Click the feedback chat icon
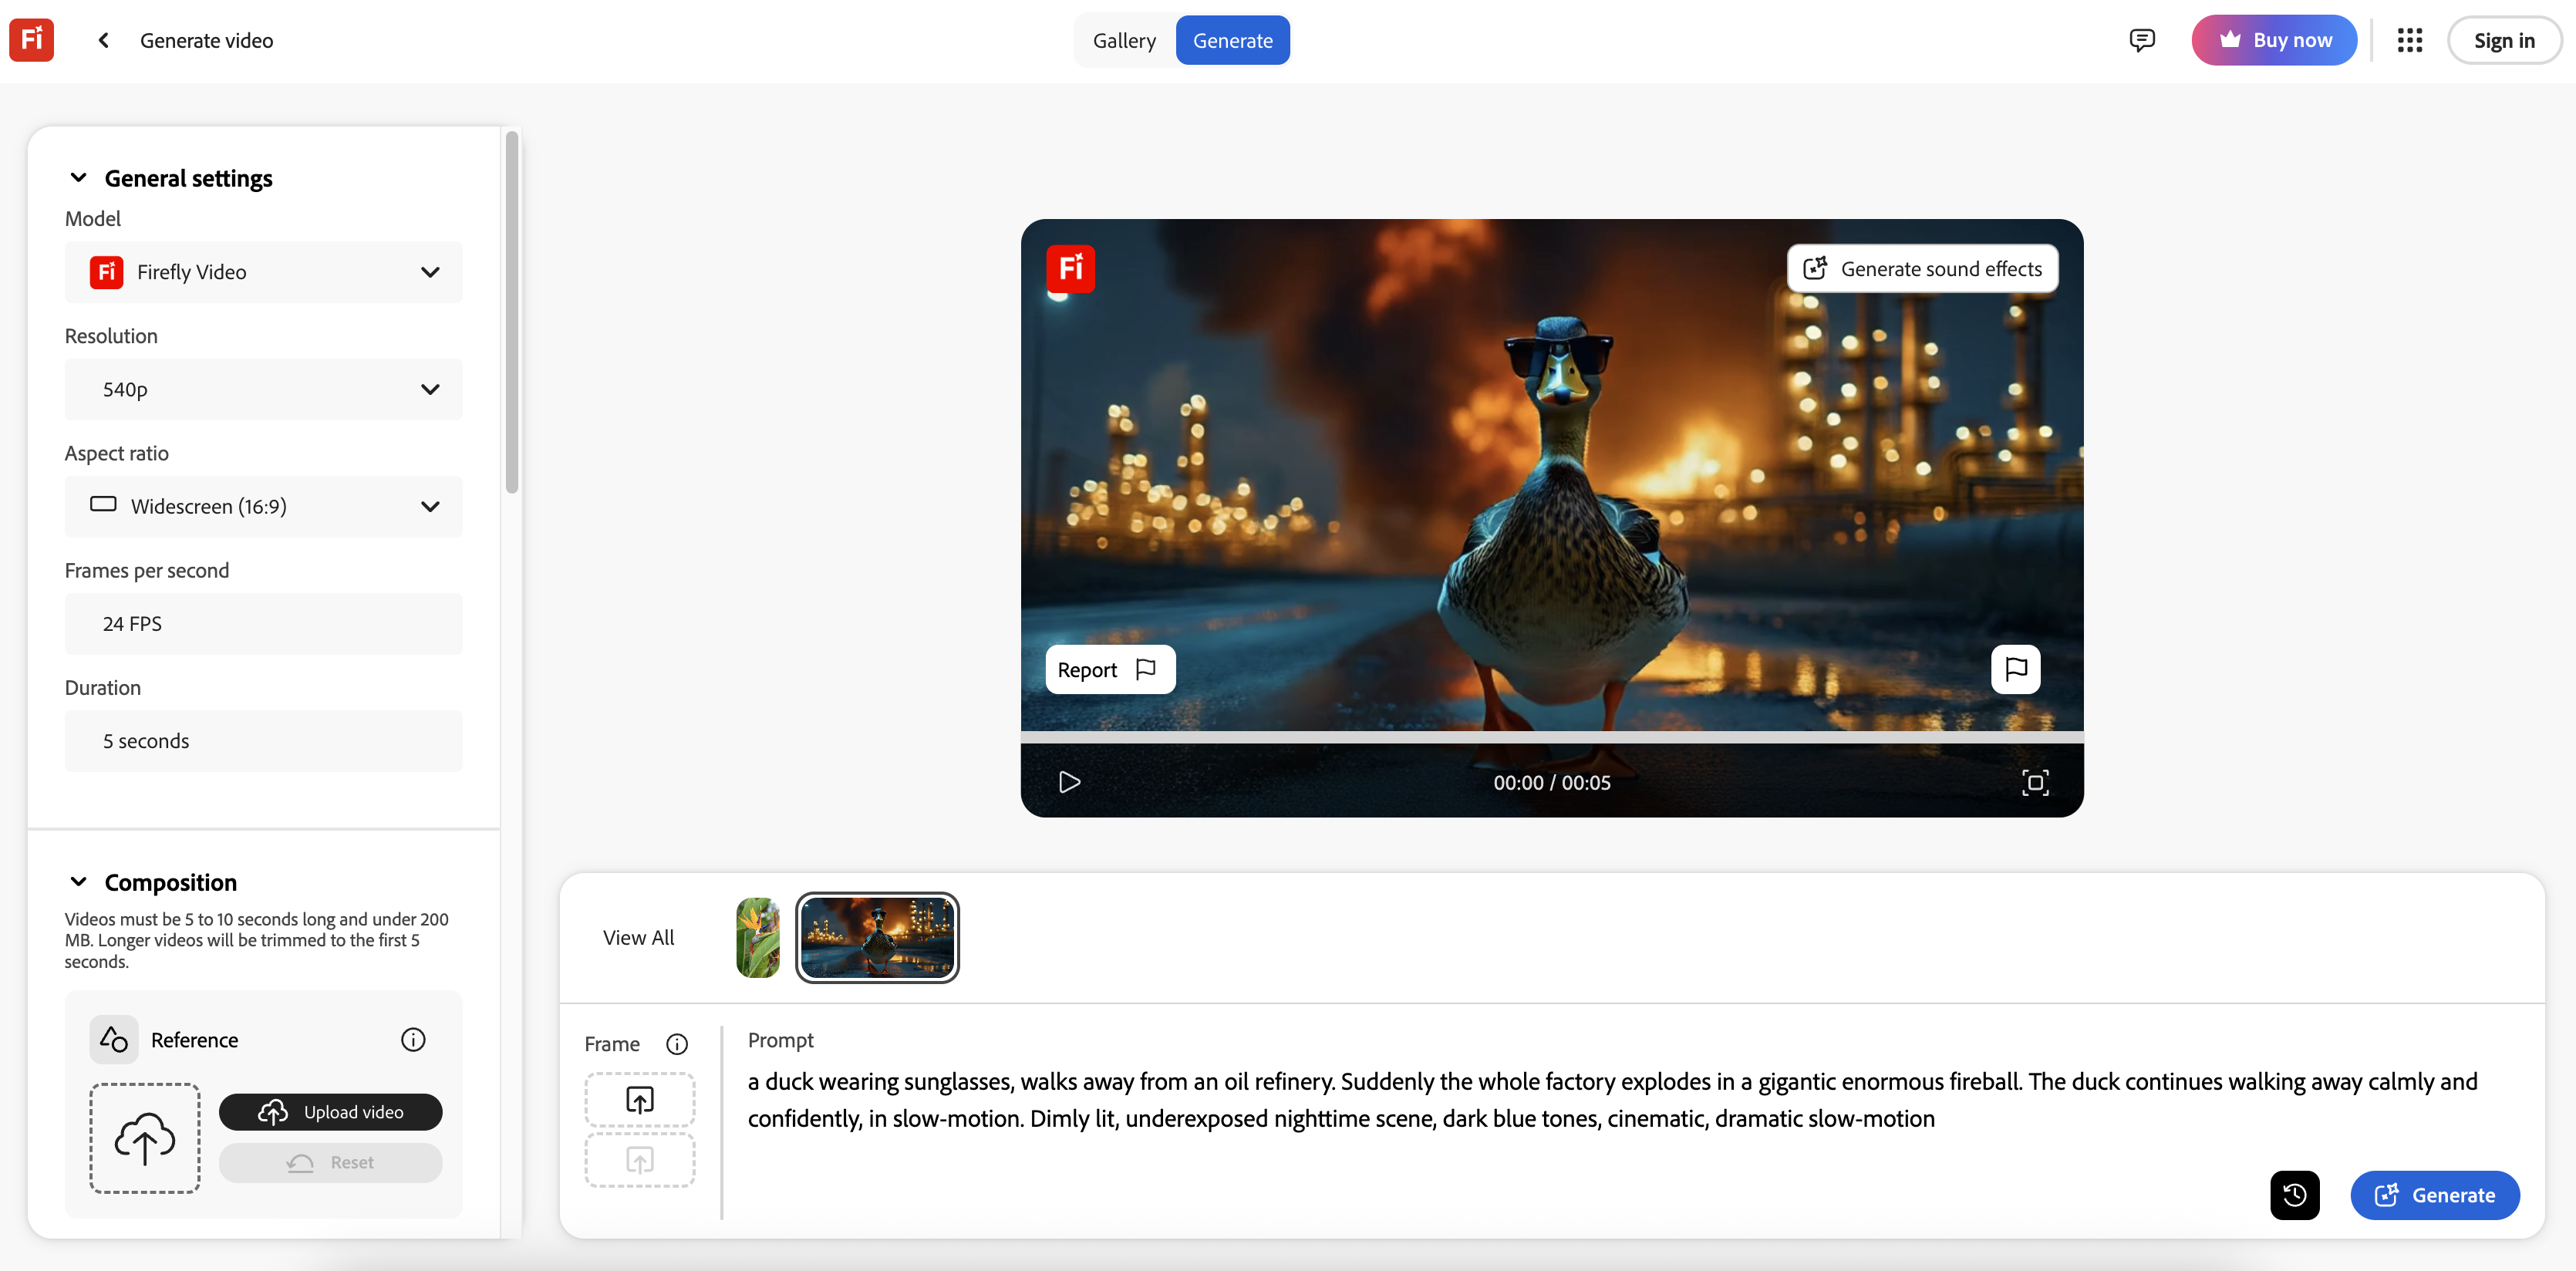Viewport: 2576px width, 1271px height. tap(2143, 40)
